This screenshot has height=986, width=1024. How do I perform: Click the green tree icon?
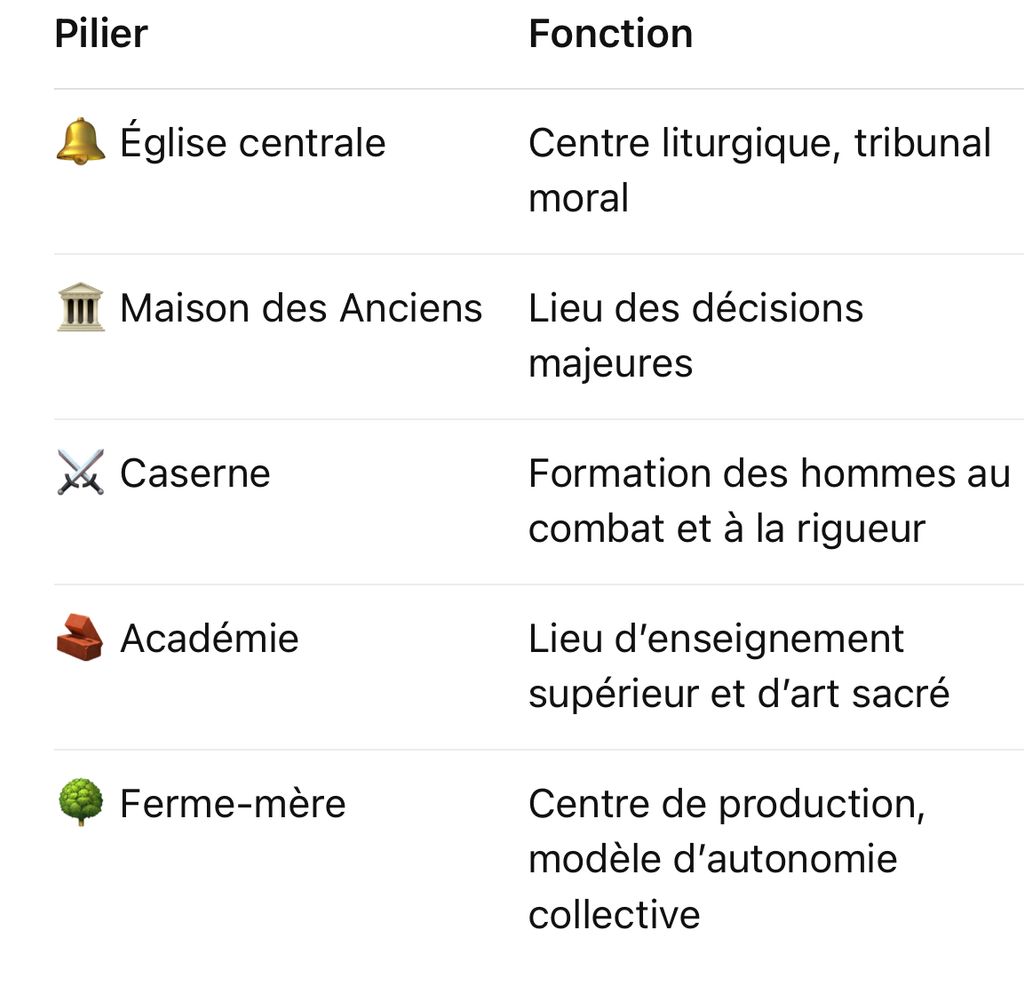[x=80, y=803]
